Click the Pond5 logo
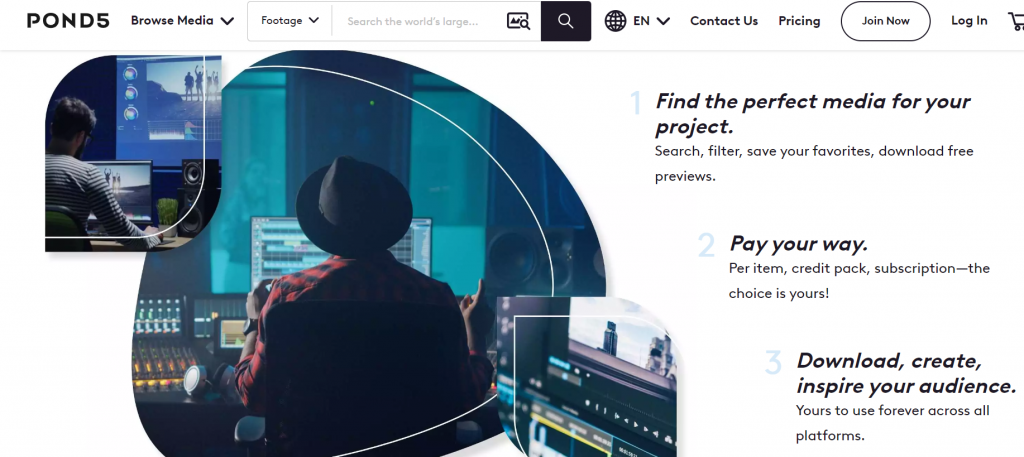The width and height of the screenshot is (1024, 457). point(68,21)
